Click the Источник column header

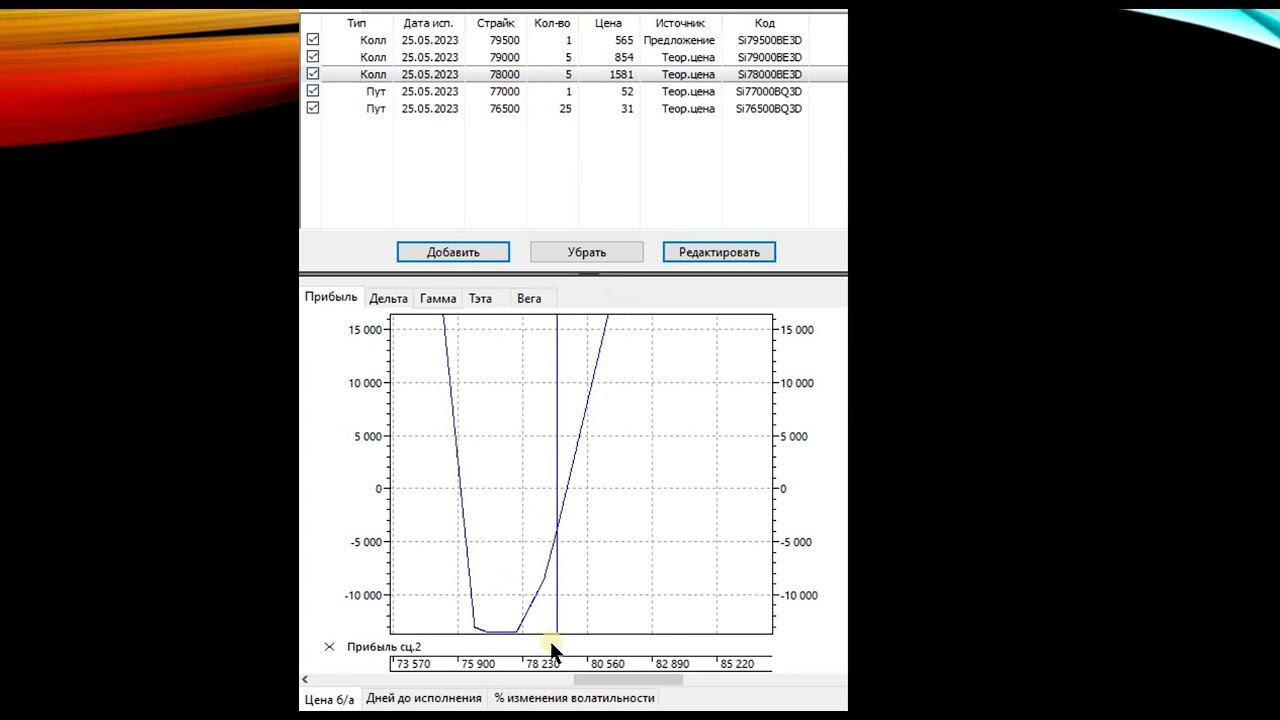680,23
